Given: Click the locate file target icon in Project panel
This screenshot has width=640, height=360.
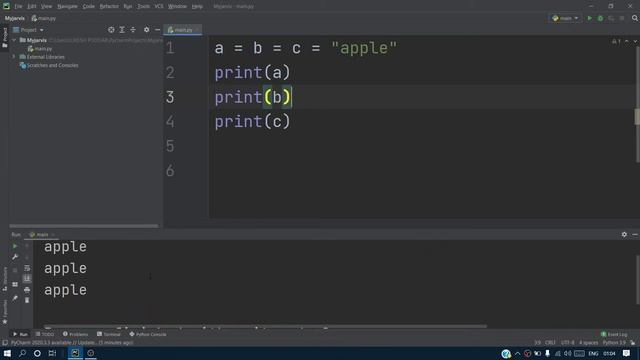Looking at the screenshot, I should [x=111, y=30].
